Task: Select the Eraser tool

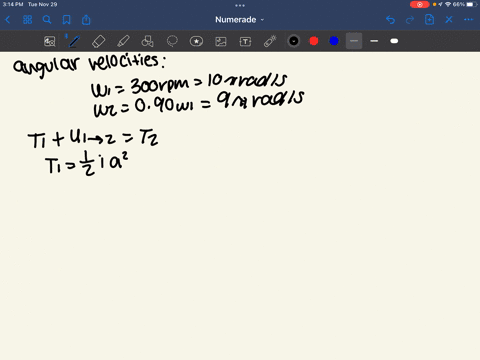Action: pos(98,41)
